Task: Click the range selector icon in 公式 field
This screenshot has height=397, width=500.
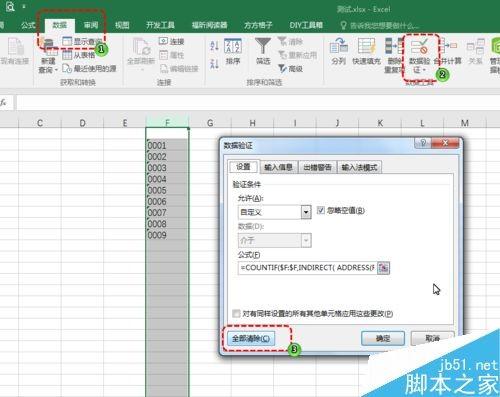Action: (x=383, y=268)
